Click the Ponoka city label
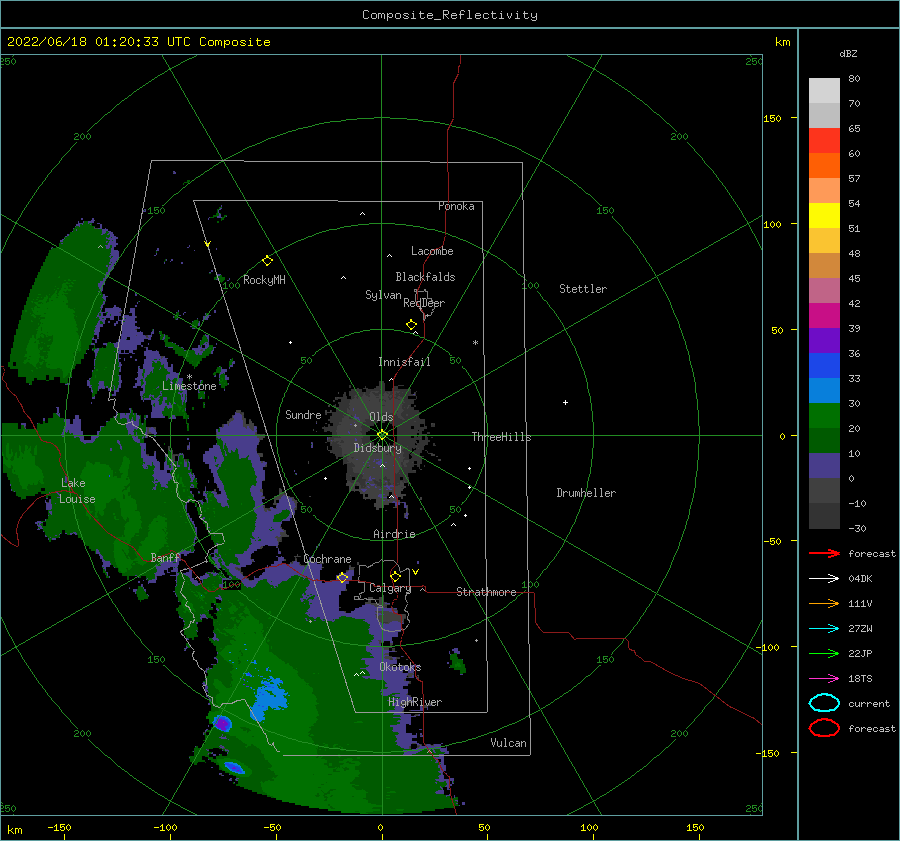Screen dimensions: 900x841 coord(456,206)
